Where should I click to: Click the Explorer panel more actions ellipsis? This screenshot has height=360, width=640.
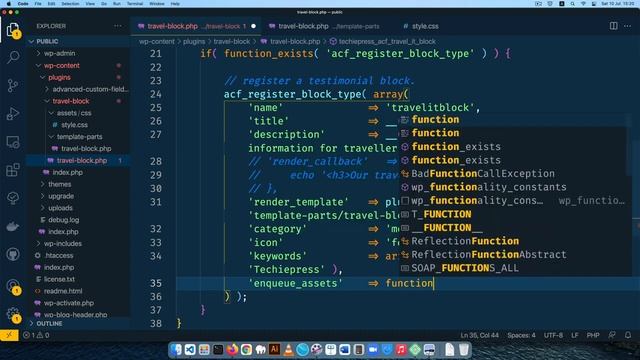(118, 26)
